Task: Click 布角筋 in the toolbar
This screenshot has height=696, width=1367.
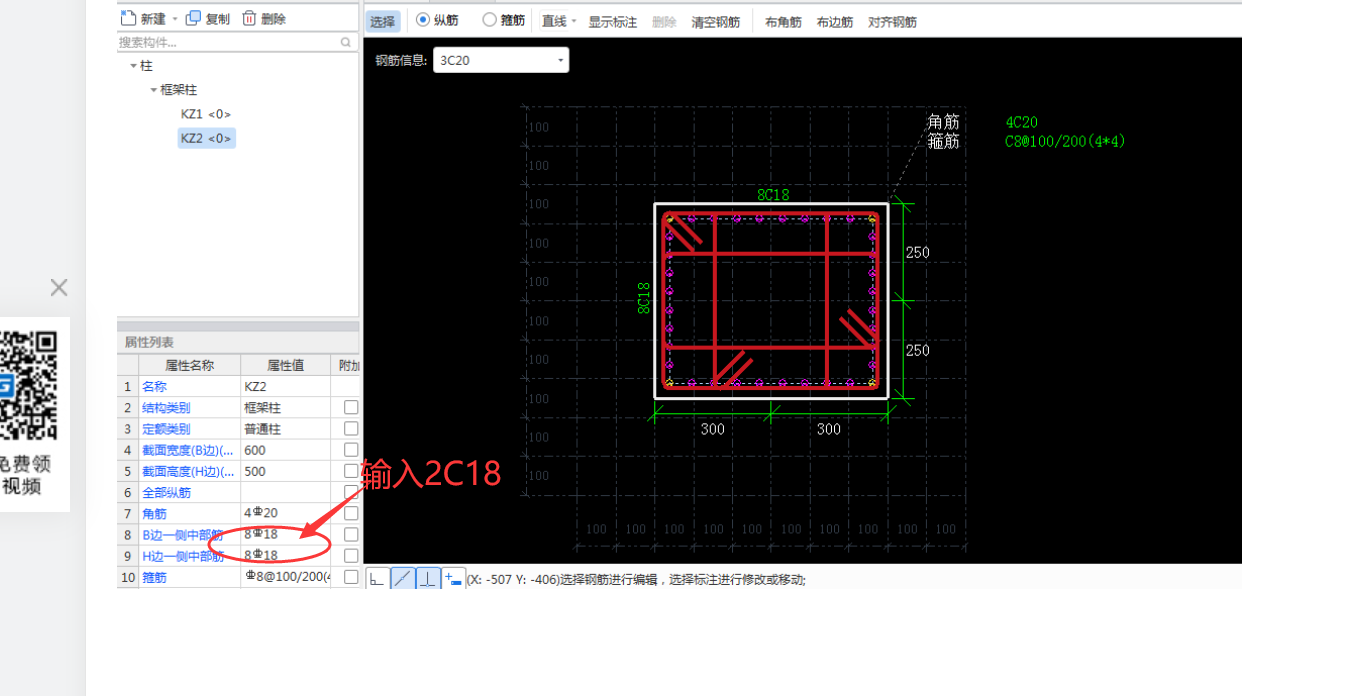Action: [x=783, y=22]
